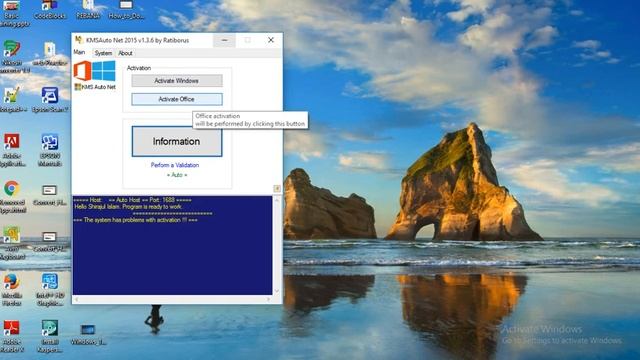This screenshot has height=360, width=640.
Task: Close the KMSAuto Net window
Action: pyautogui.click(x=271, y=40)
